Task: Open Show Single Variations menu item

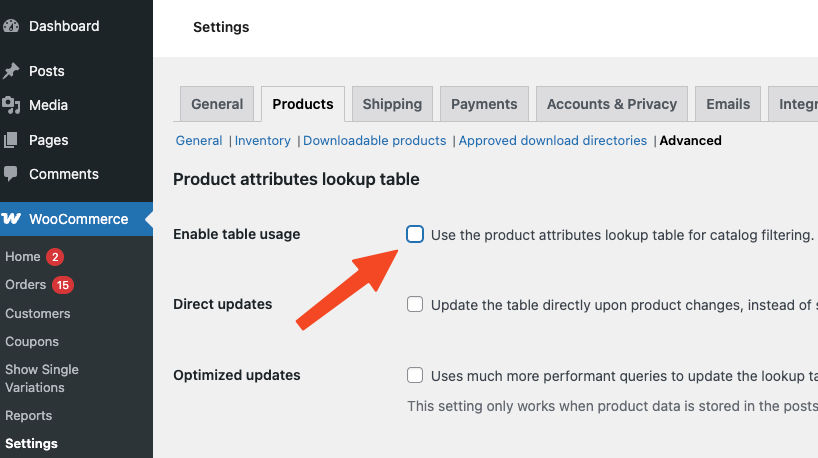Action: point(42,378)
